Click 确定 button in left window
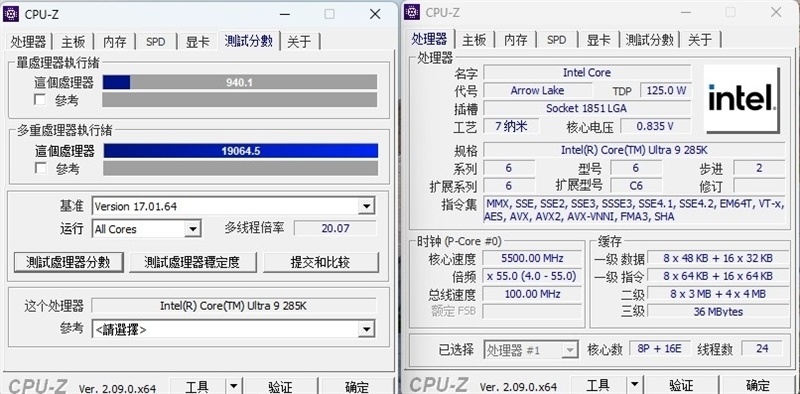The height and width of the screenshot is (394, 800). click(x=358, y=386)
